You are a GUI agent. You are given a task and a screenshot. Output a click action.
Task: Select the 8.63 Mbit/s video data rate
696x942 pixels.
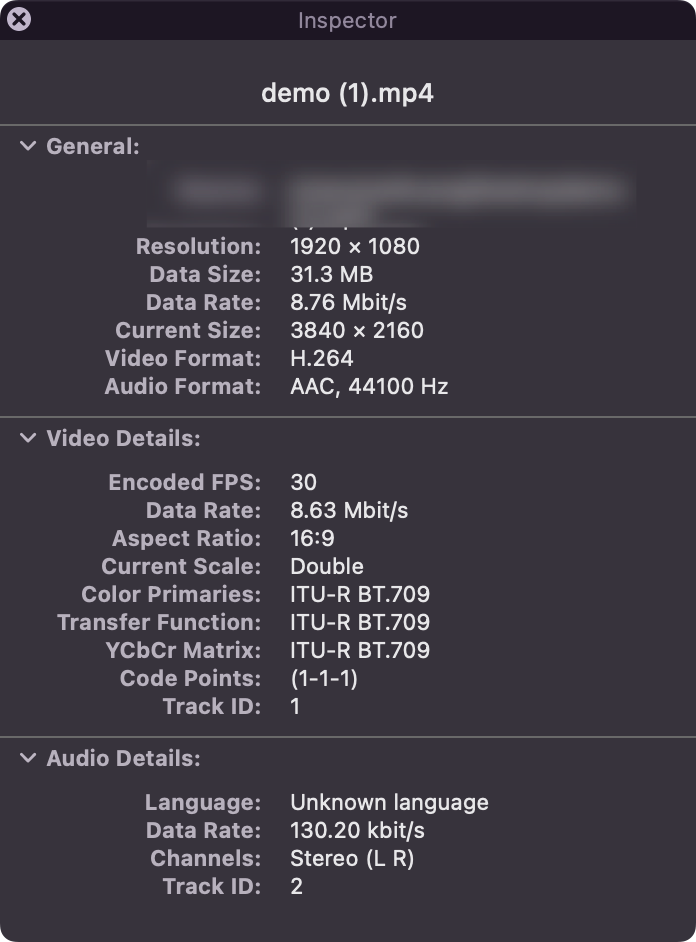click(349, 510)
